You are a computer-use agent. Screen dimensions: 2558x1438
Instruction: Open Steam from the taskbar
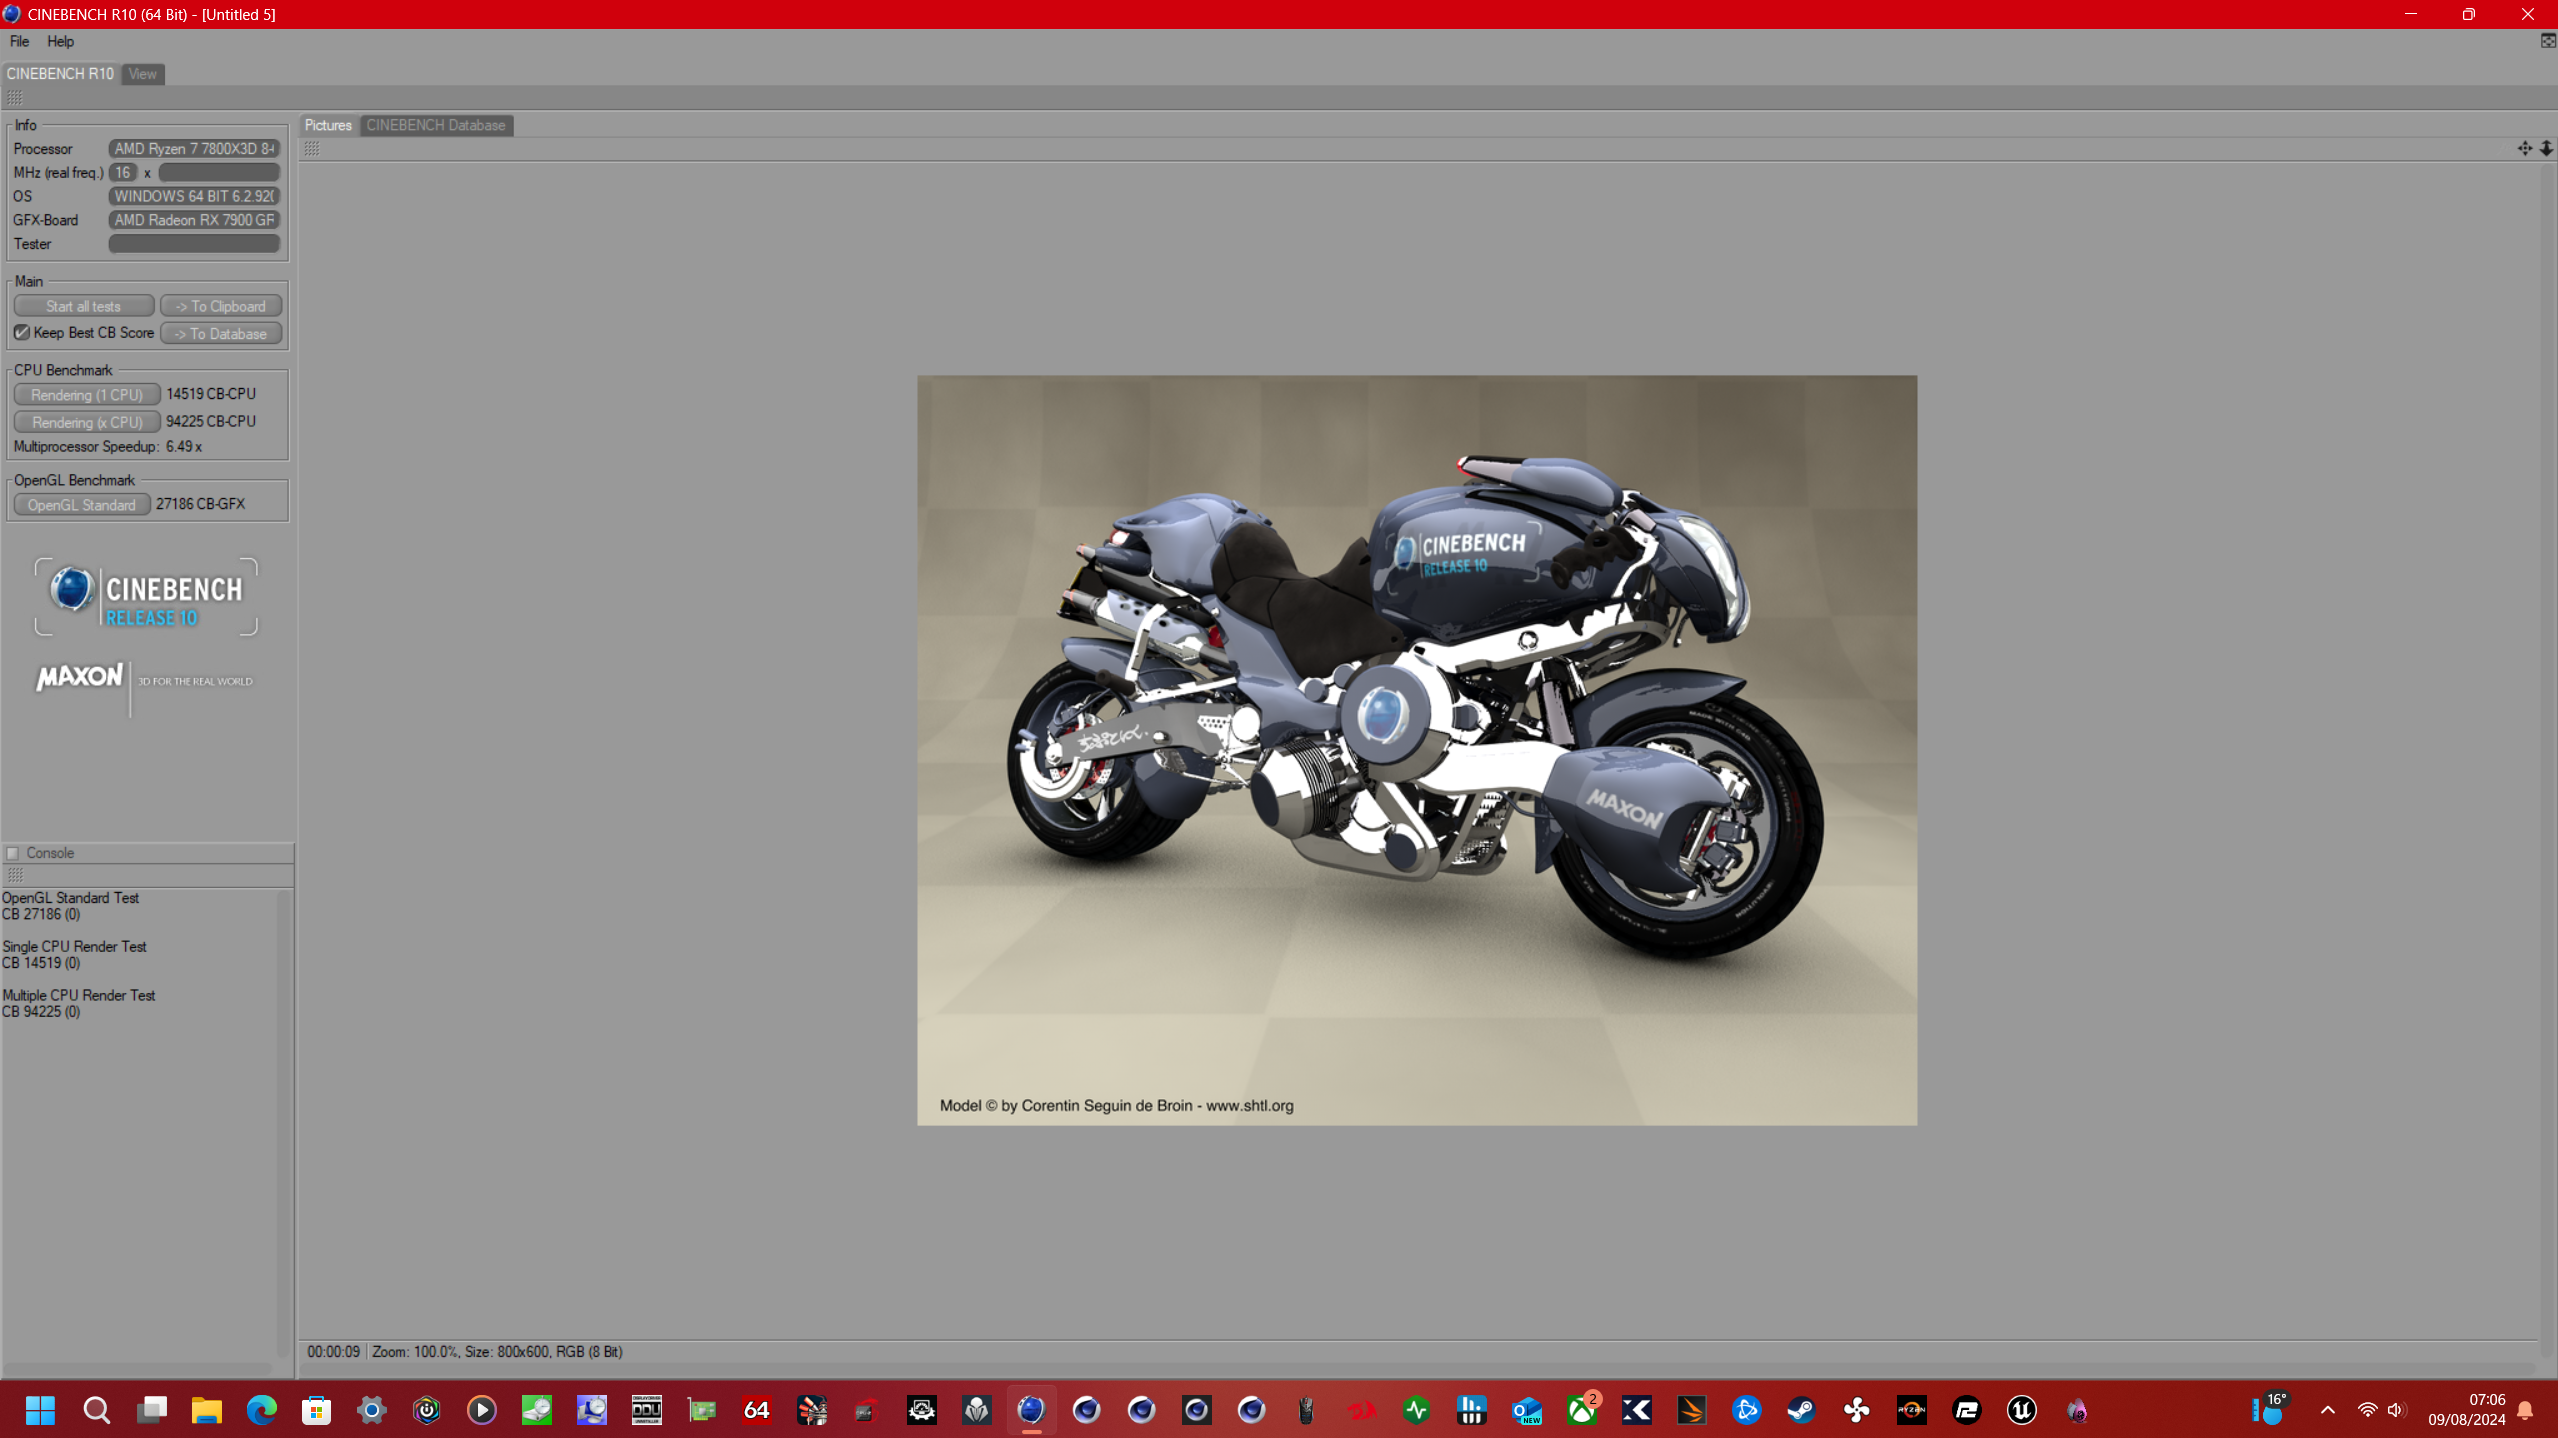click(1802, 1411)
